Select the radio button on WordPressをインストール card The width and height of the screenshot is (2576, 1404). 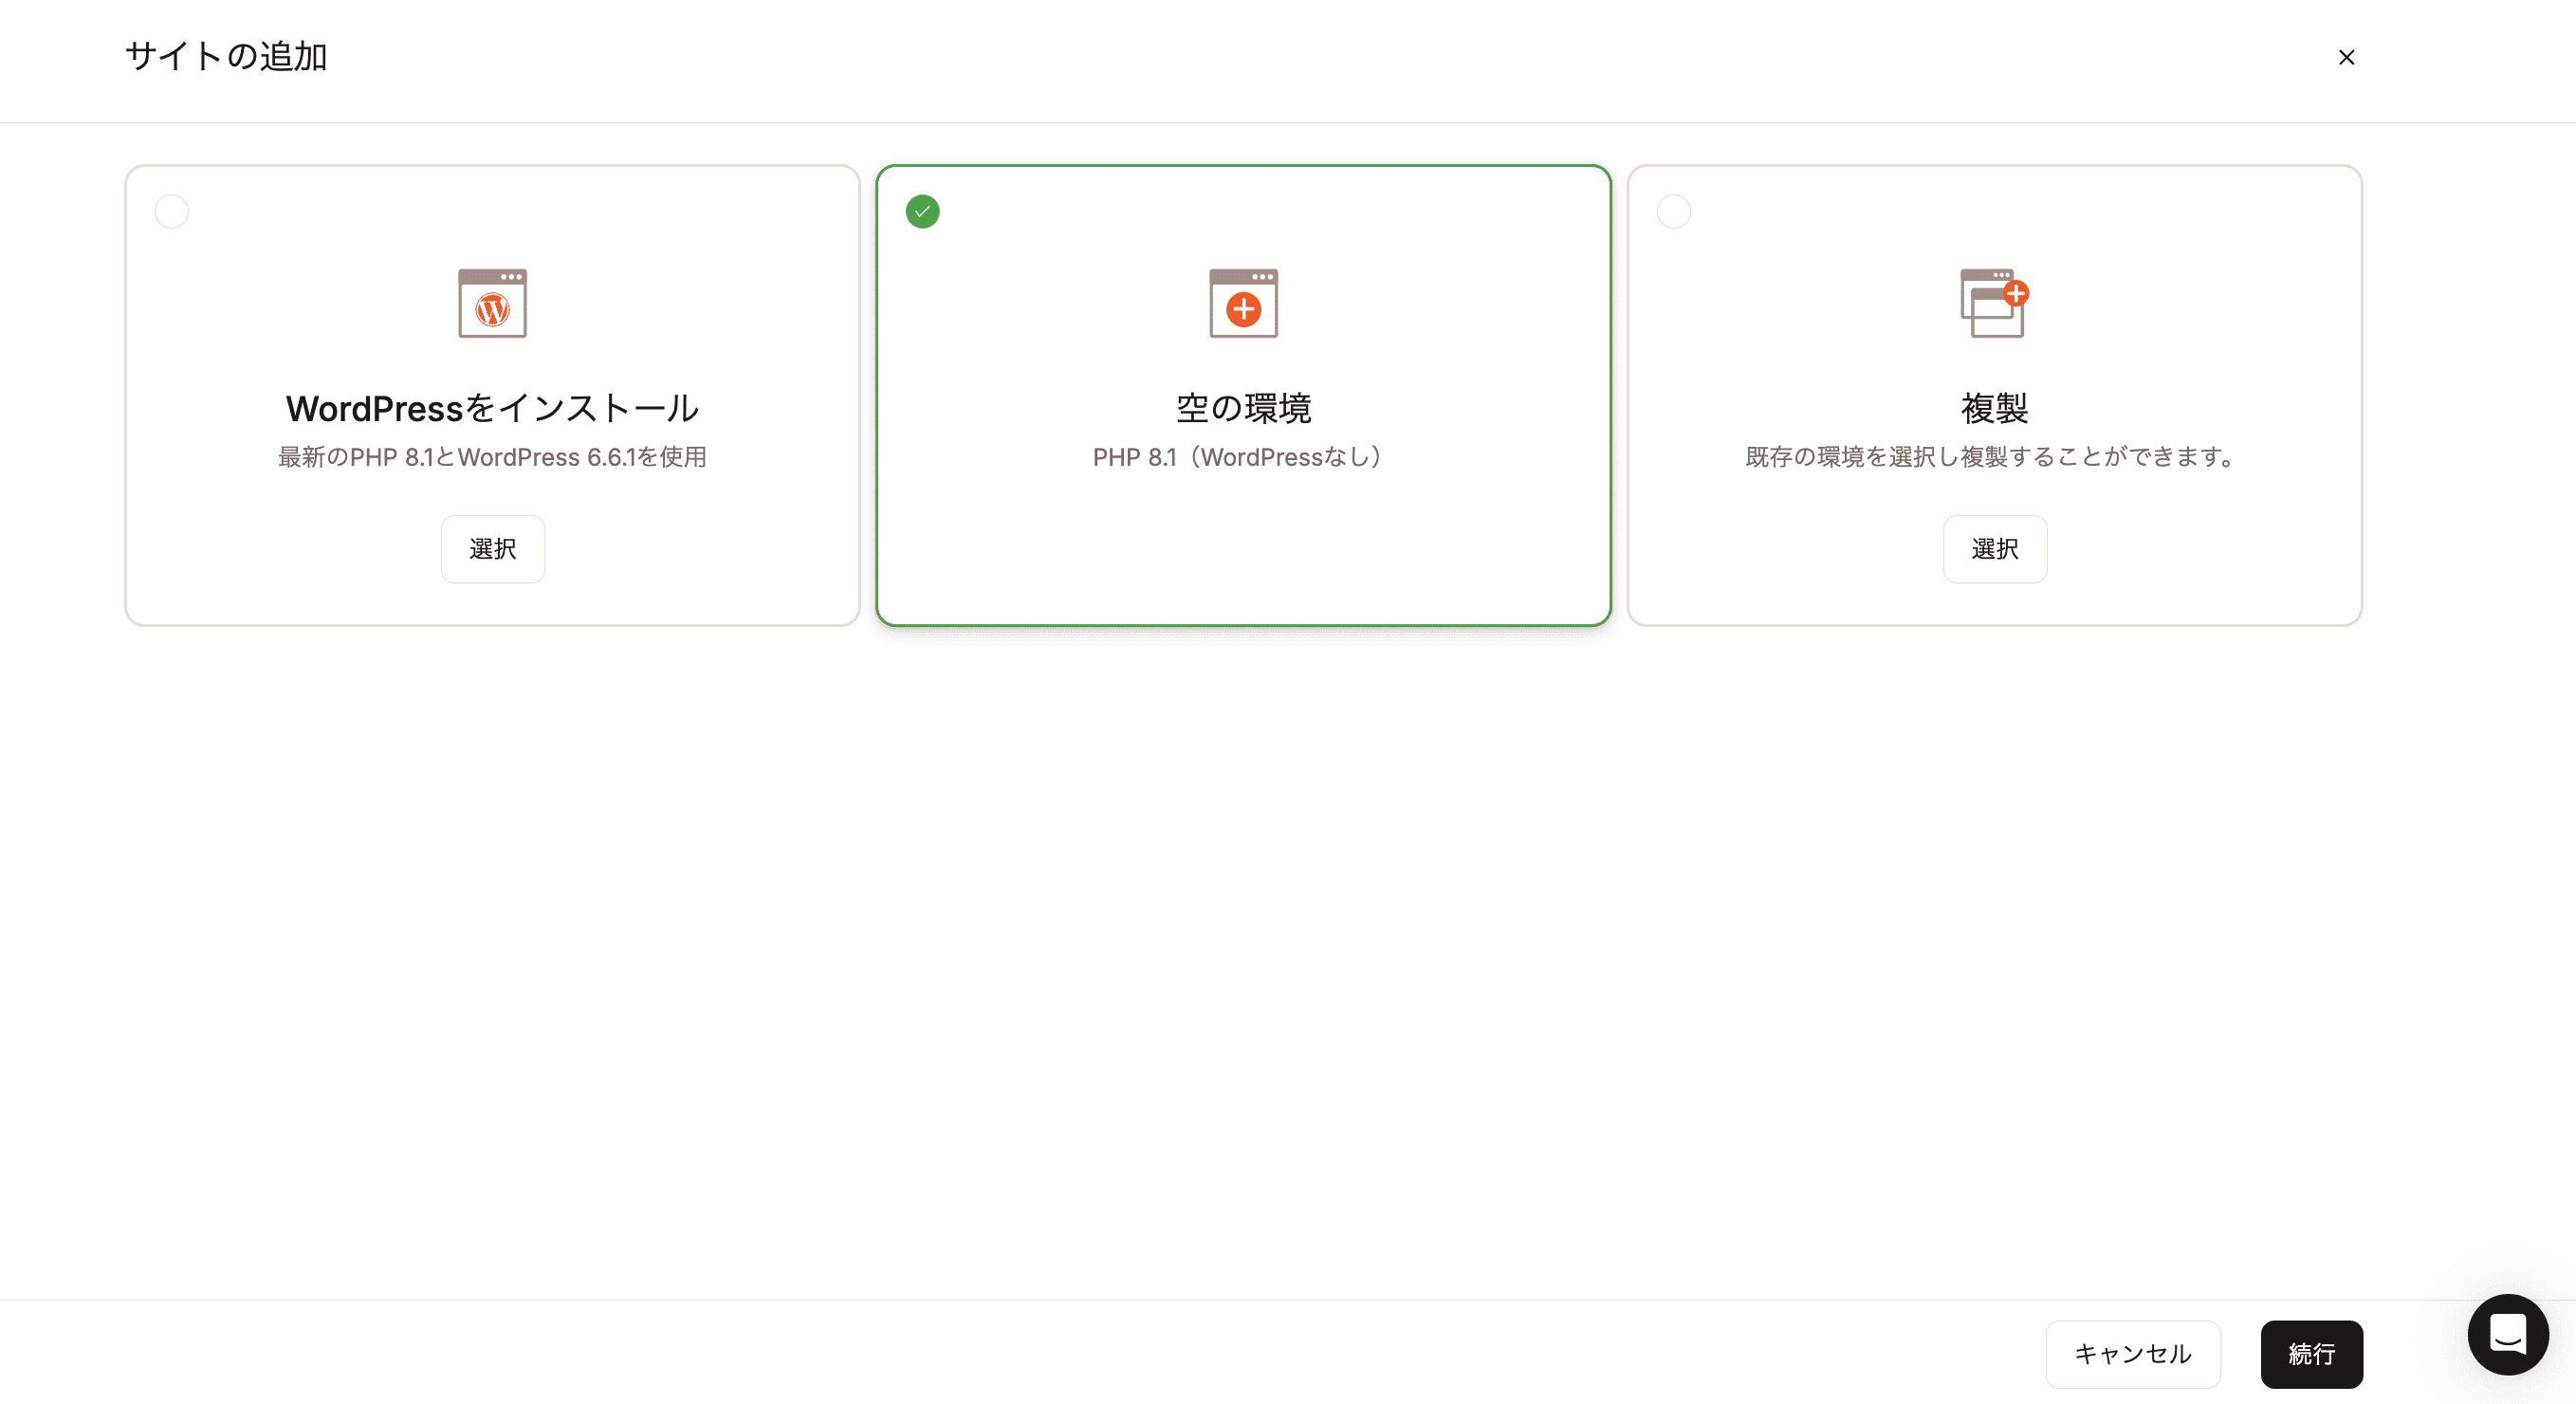(x=172, y=211)
